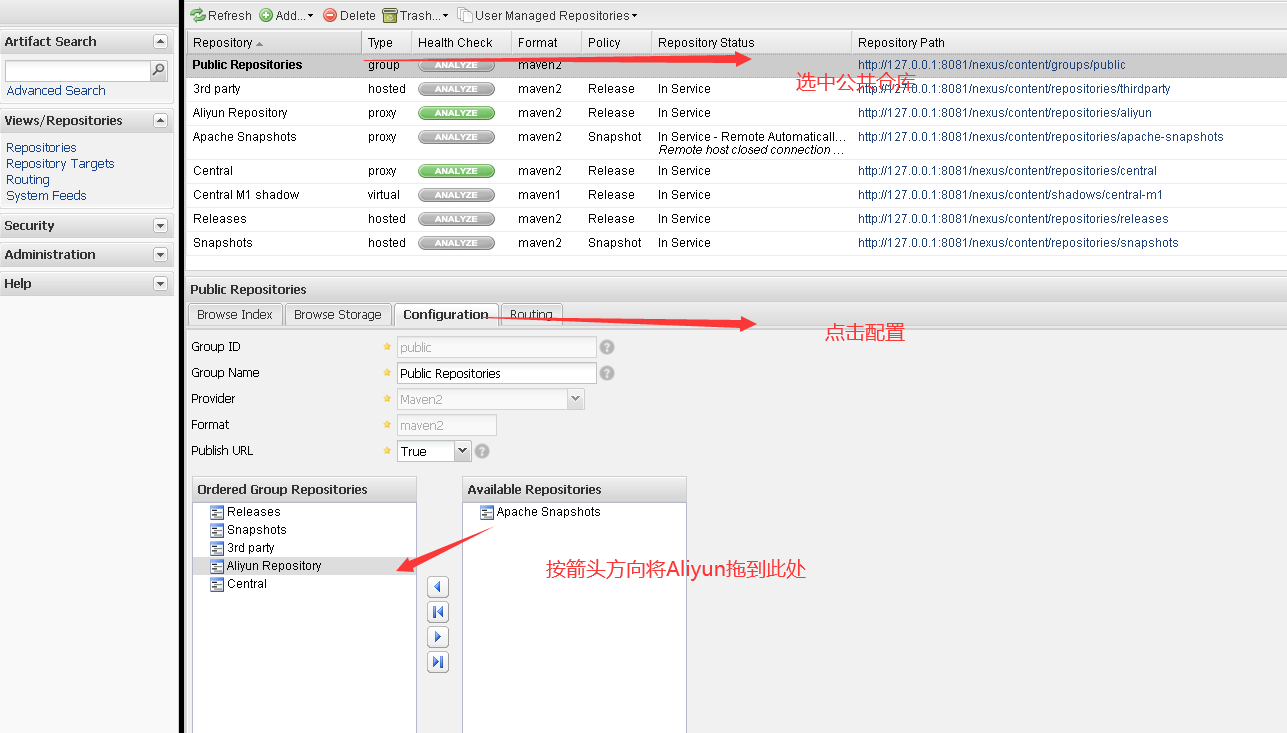Click help icon beside Group ID field

pos(606,348)
